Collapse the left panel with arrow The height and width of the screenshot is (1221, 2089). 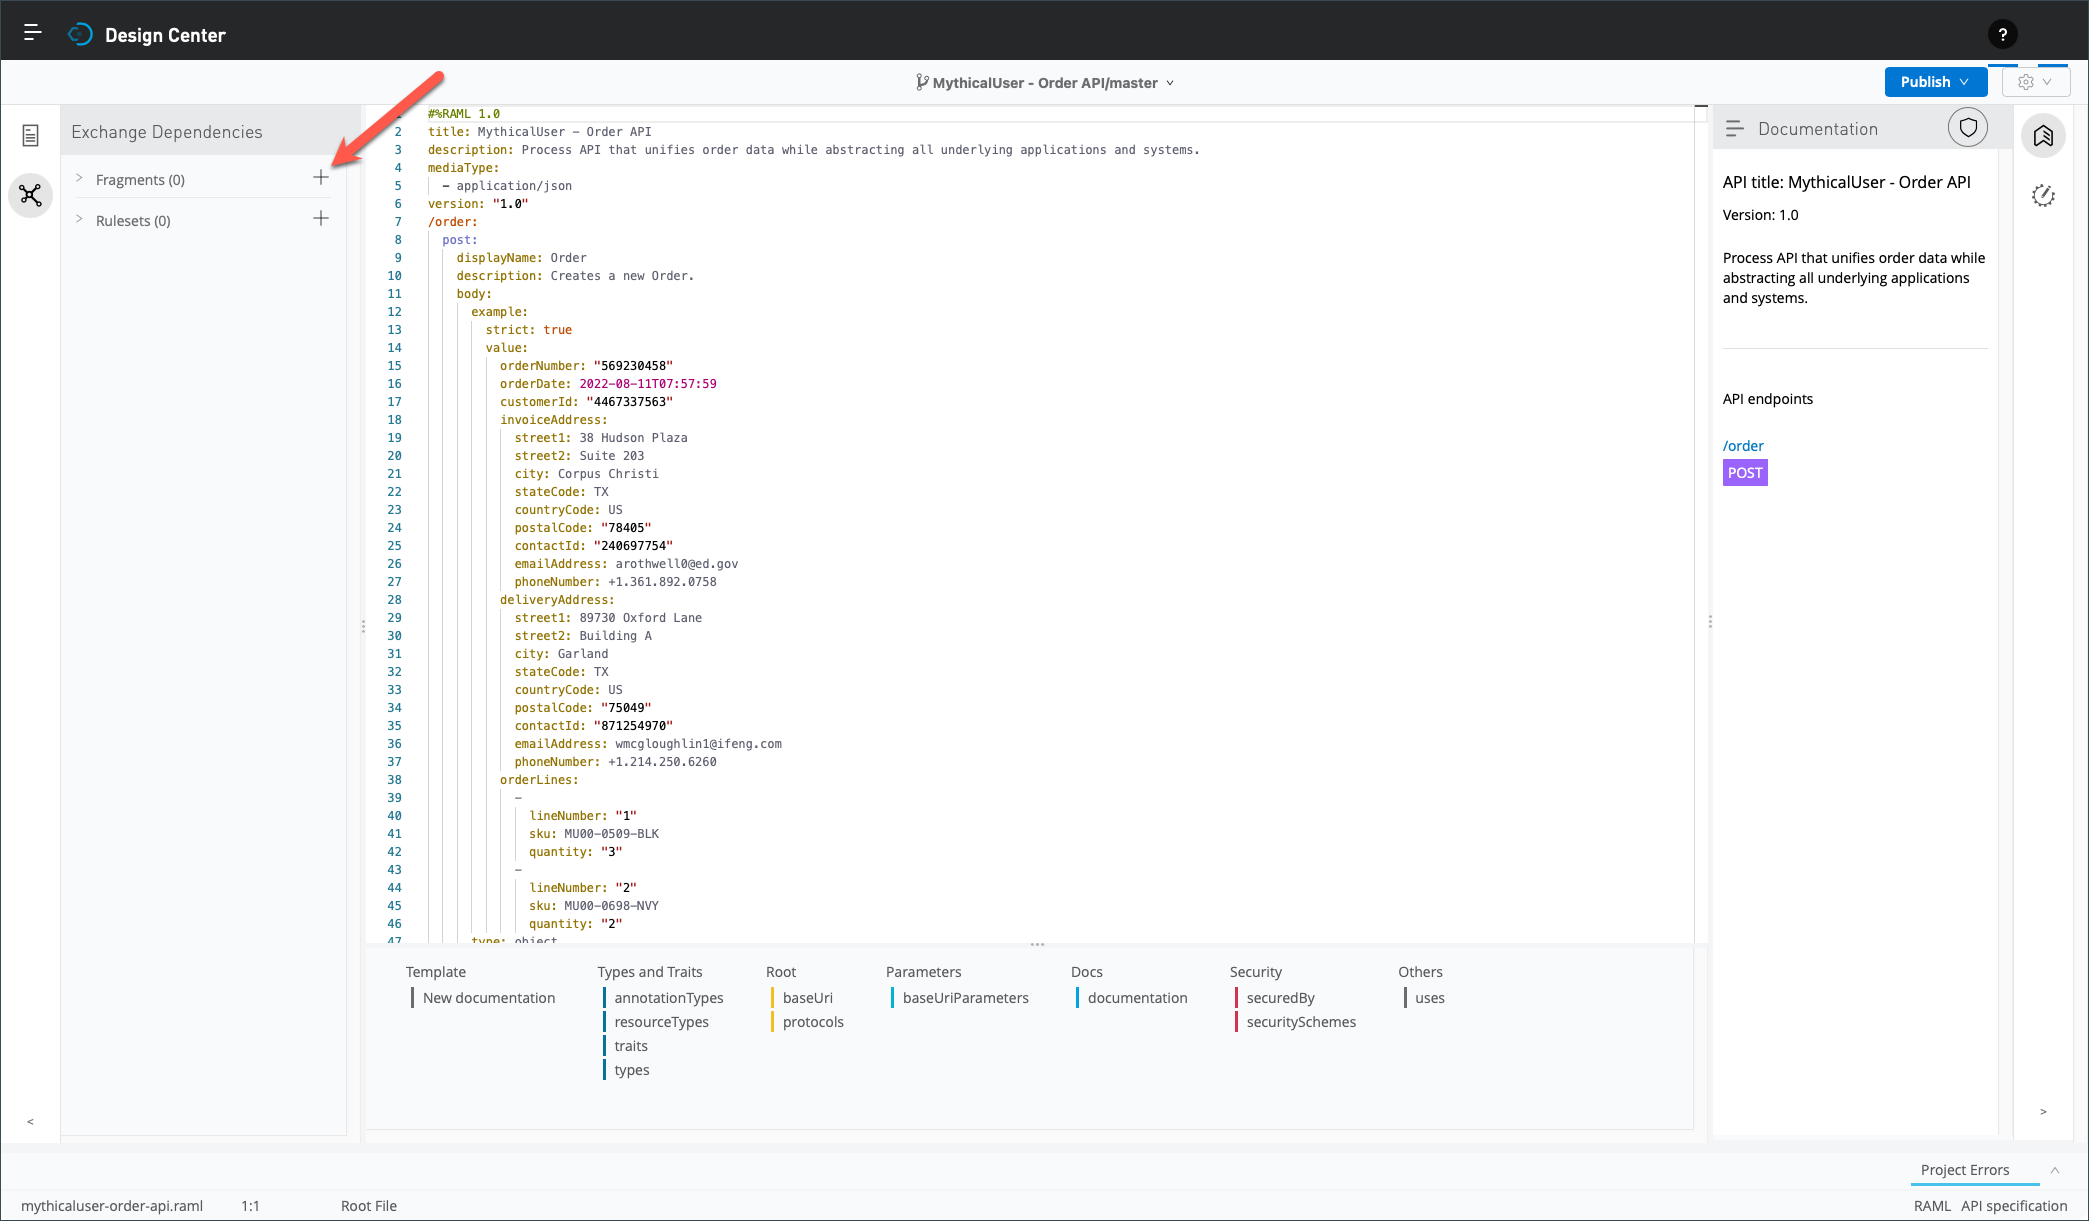pos(30,1121)
